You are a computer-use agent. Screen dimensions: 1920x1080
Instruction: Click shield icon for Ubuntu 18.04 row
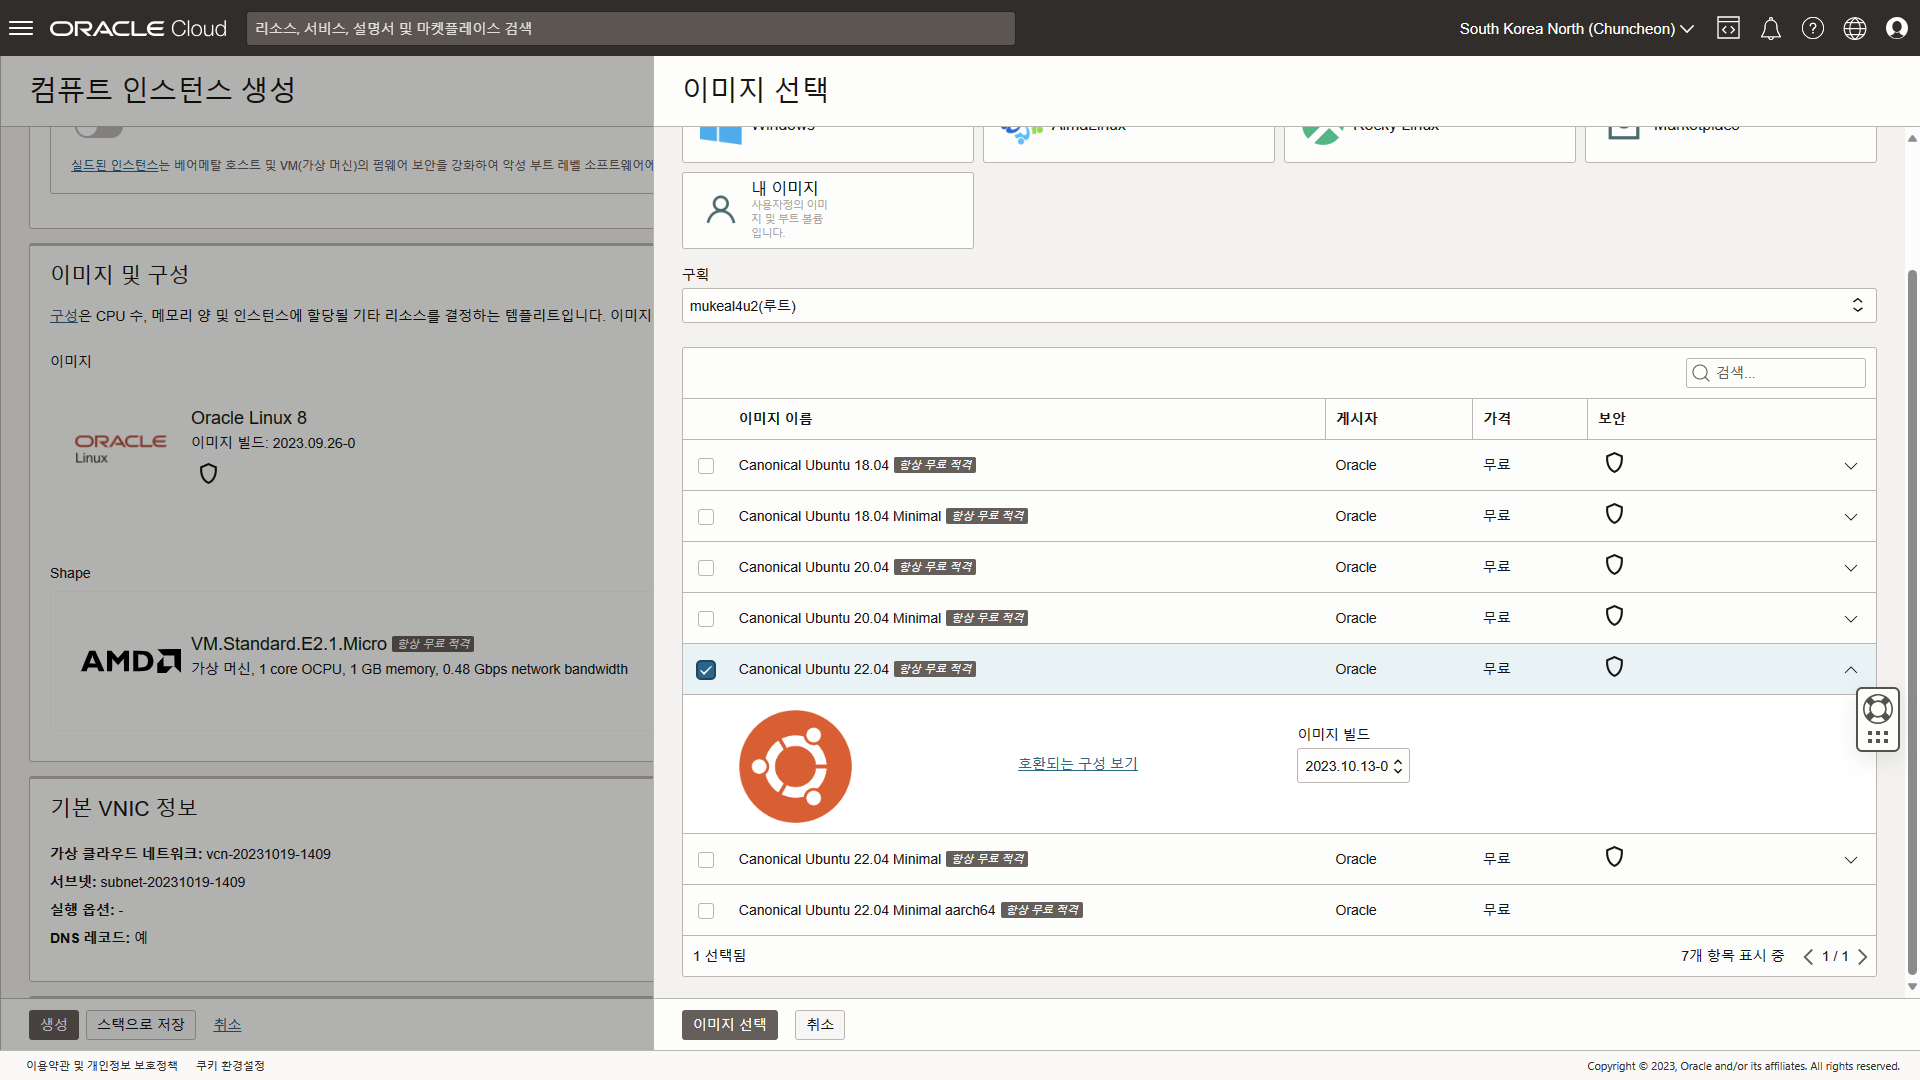1613,463
